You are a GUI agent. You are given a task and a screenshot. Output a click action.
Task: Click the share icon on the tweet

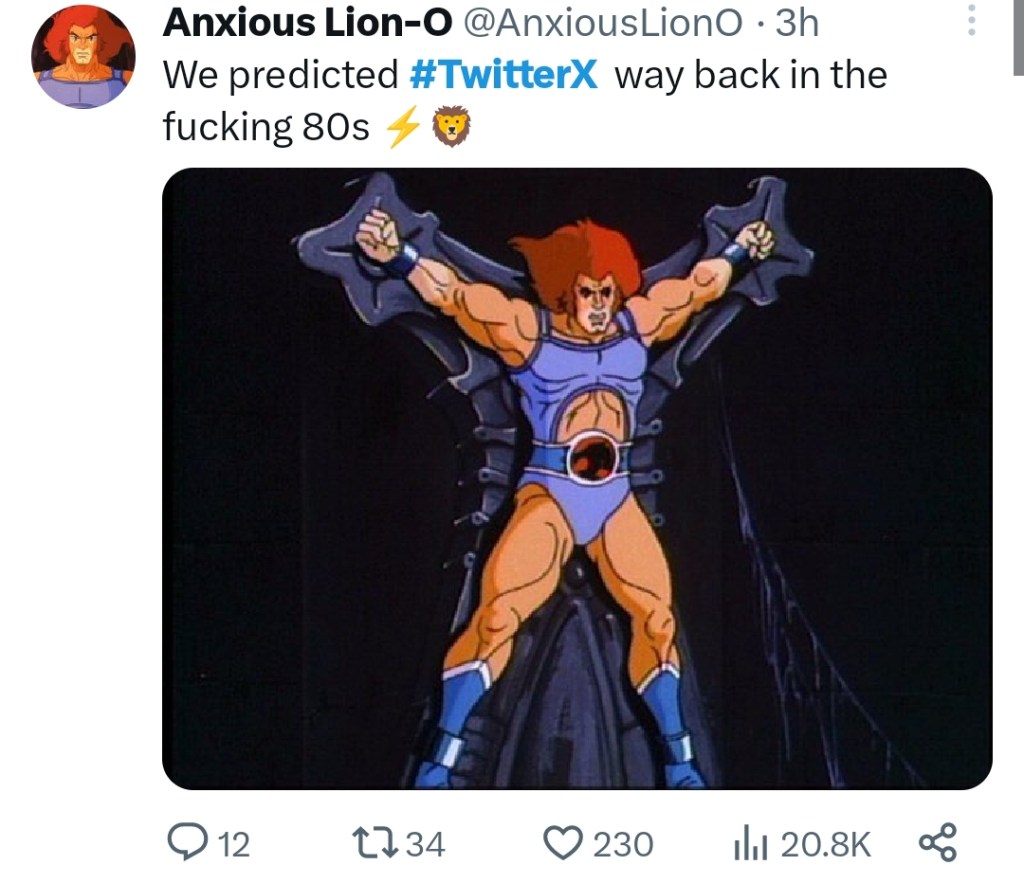[x=937, y=842]
